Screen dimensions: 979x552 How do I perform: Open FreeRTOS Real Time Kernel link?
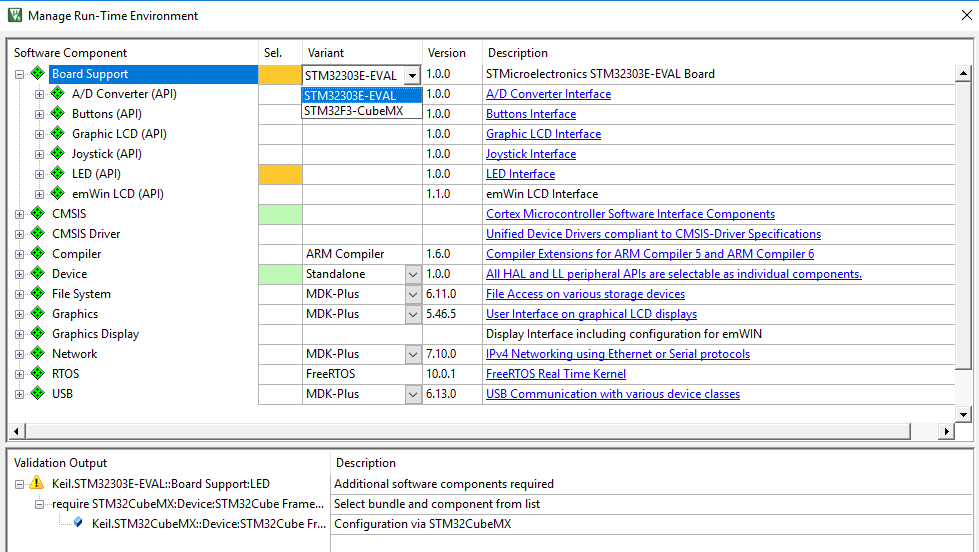pos(556,373)
